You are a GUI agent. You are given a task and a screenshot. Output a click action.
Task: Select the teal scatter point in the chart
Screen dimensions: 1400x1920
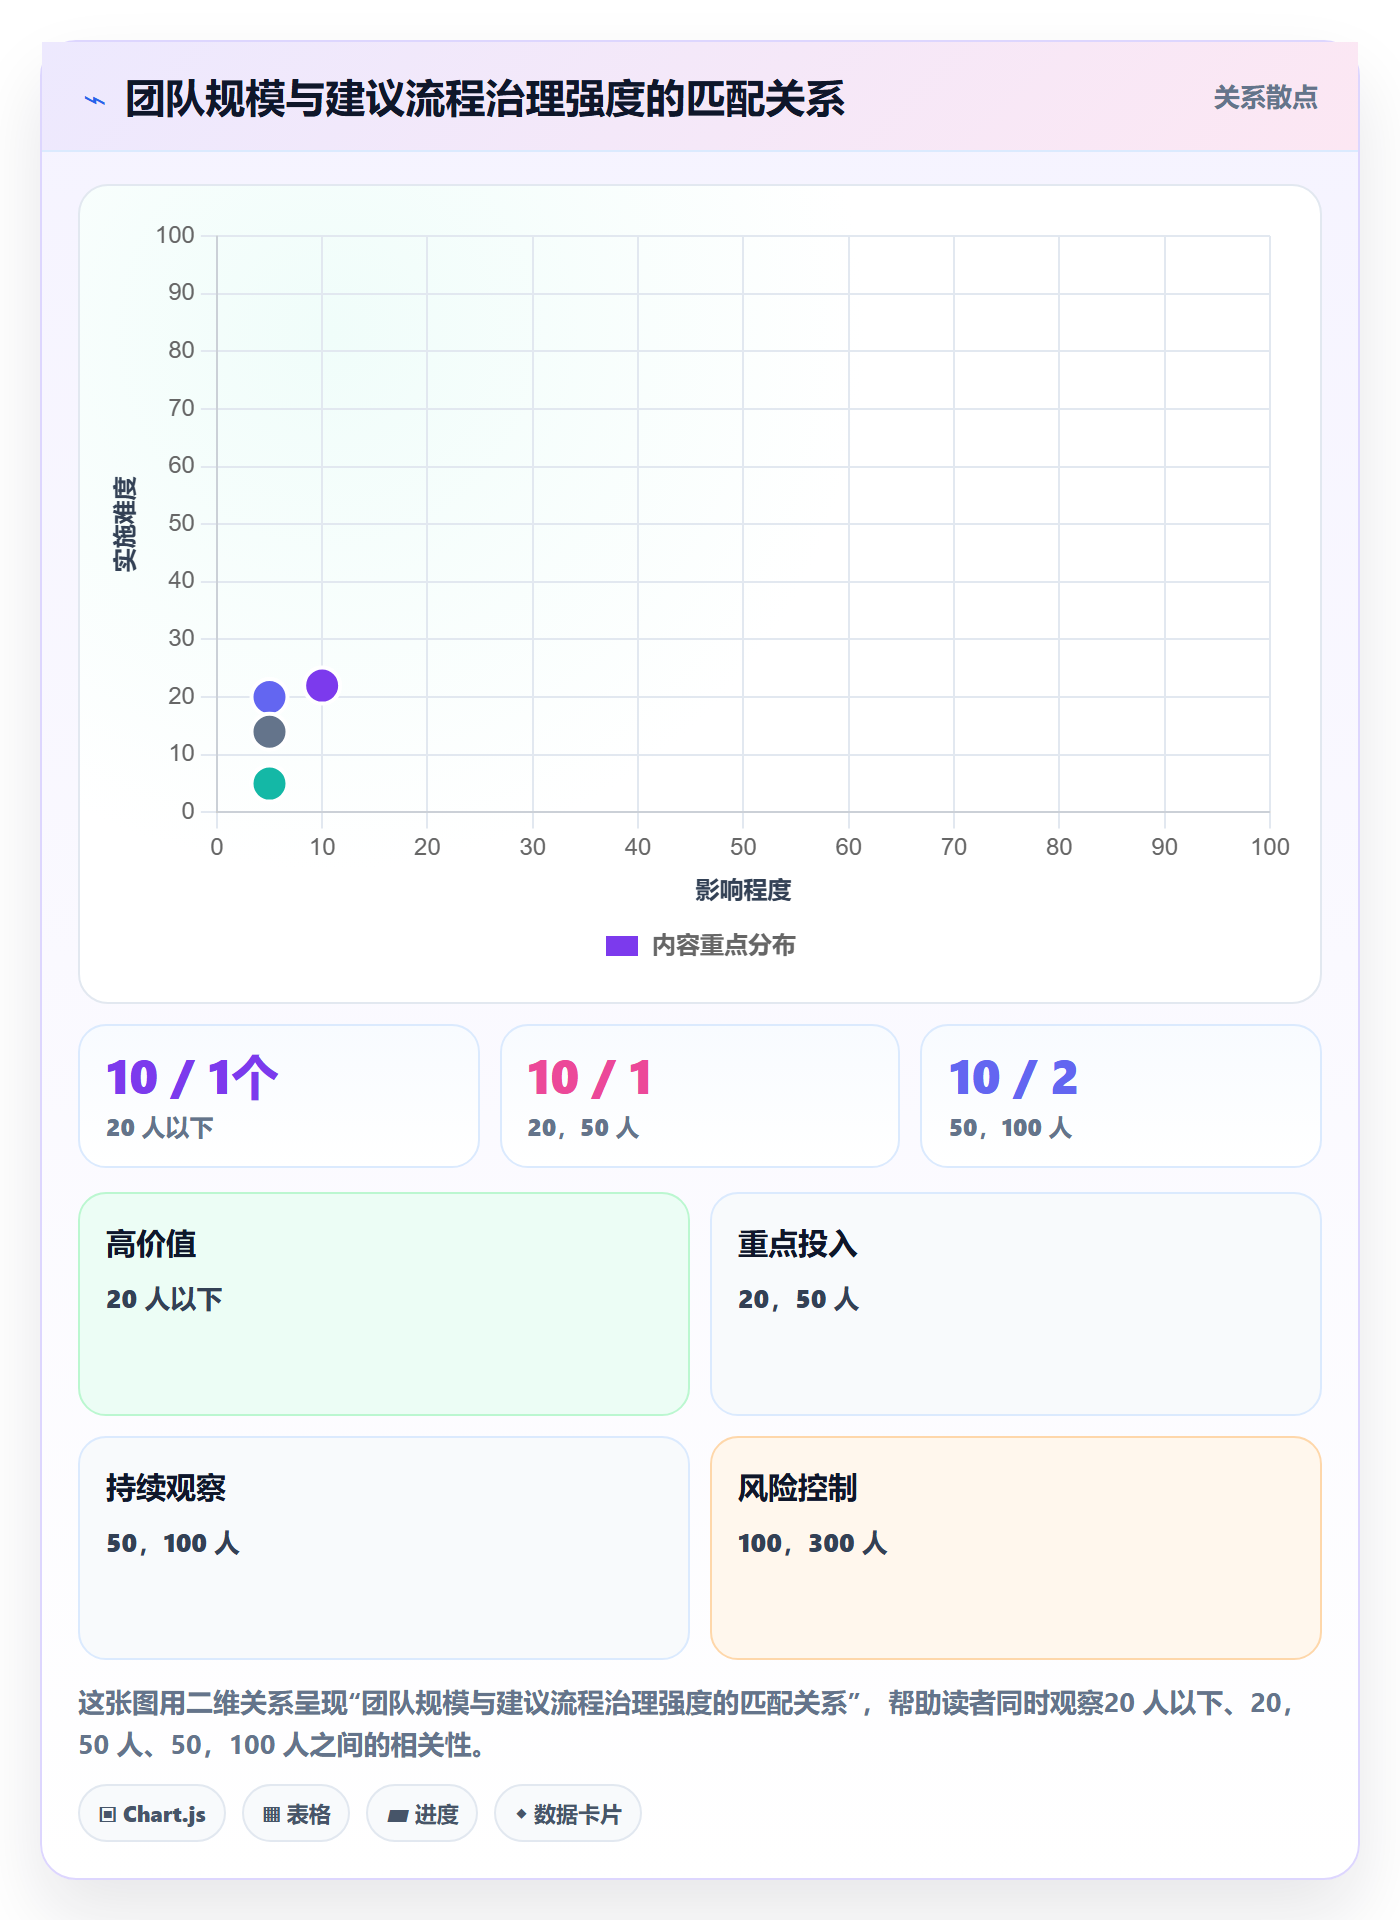(x=269, y=784)
